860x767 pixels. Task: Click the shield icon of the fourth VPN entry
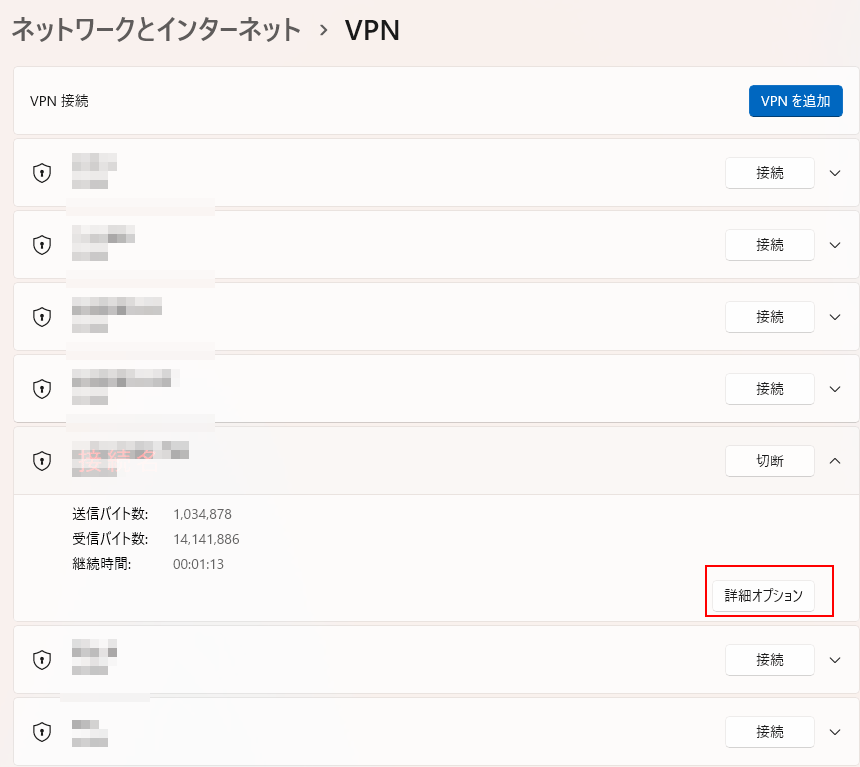coord(42,389)
